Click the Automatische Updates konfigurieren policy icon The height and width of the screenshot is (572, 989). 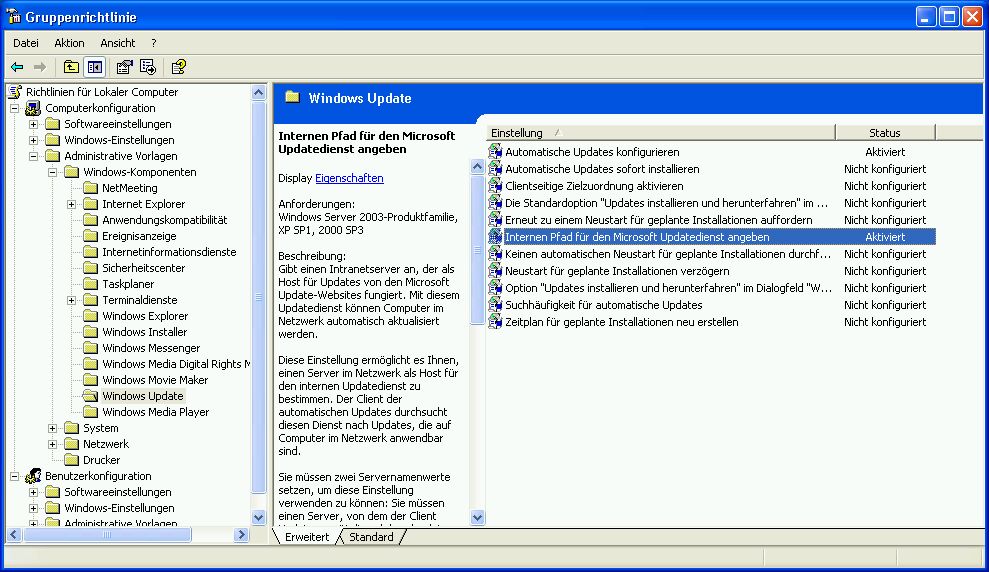pos(495,151)
